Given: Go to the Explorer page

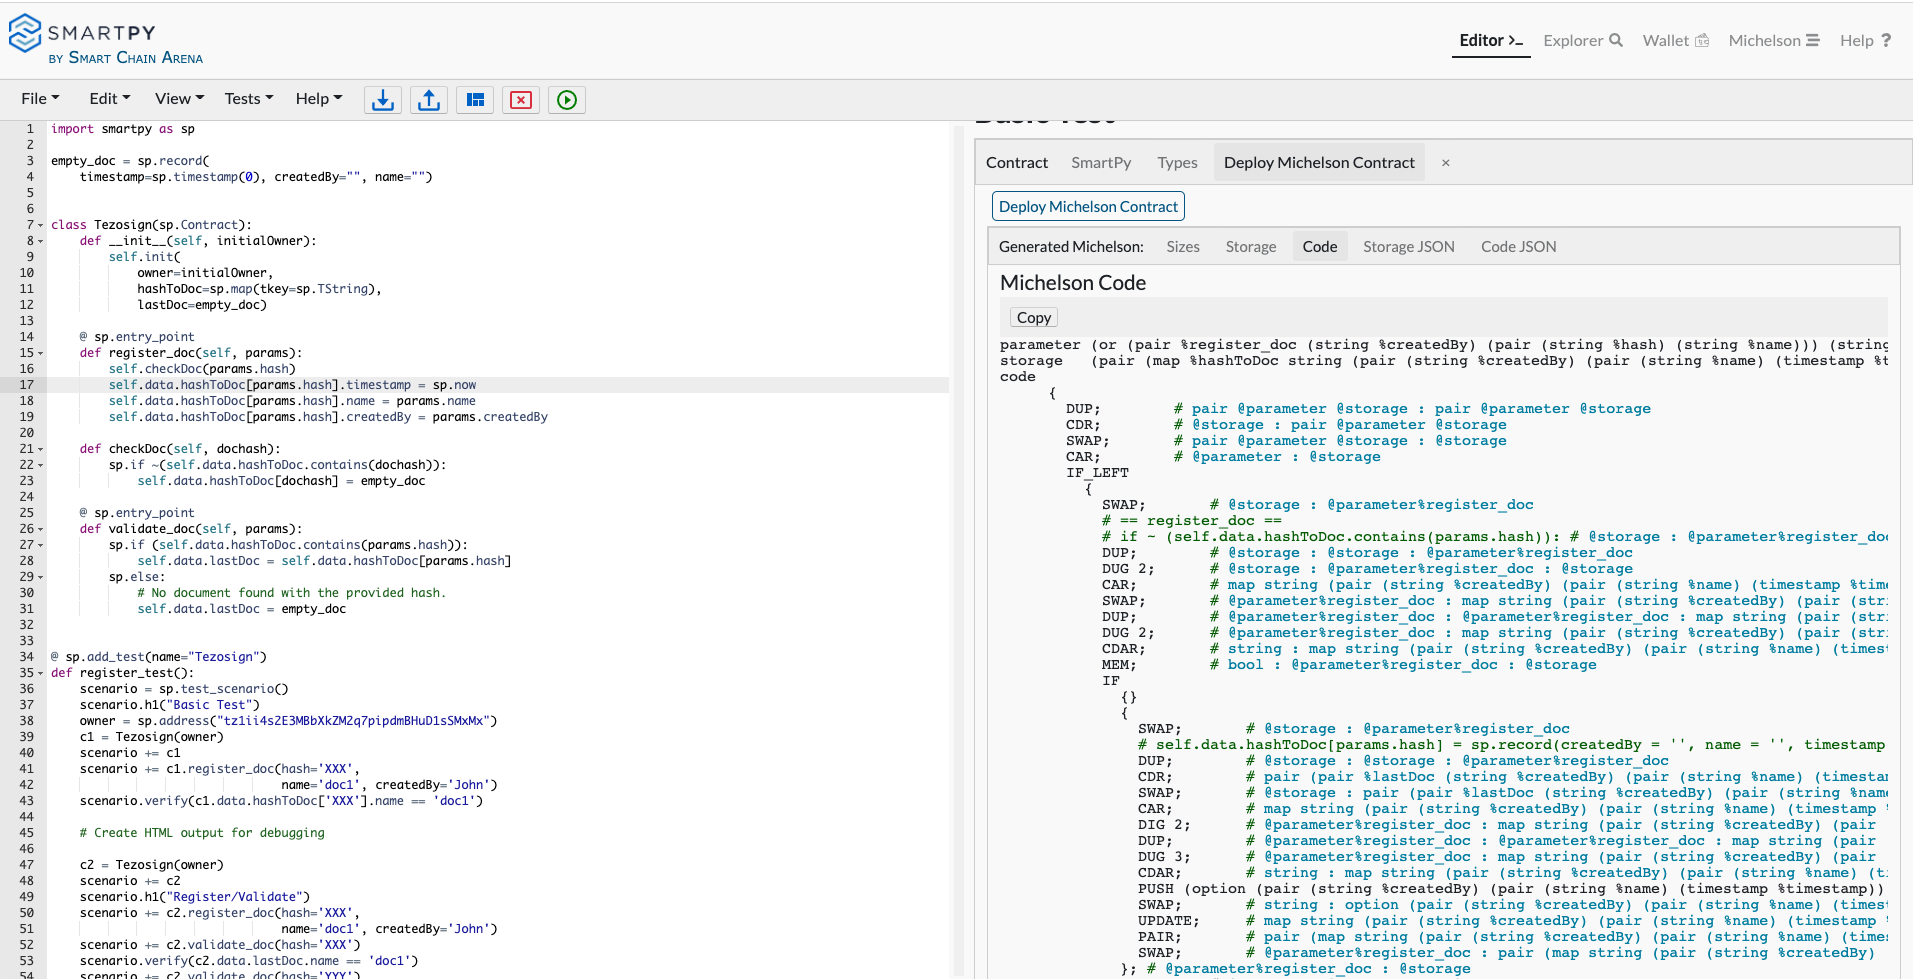Looking at the screenshot, I should tap(1582, 41).
